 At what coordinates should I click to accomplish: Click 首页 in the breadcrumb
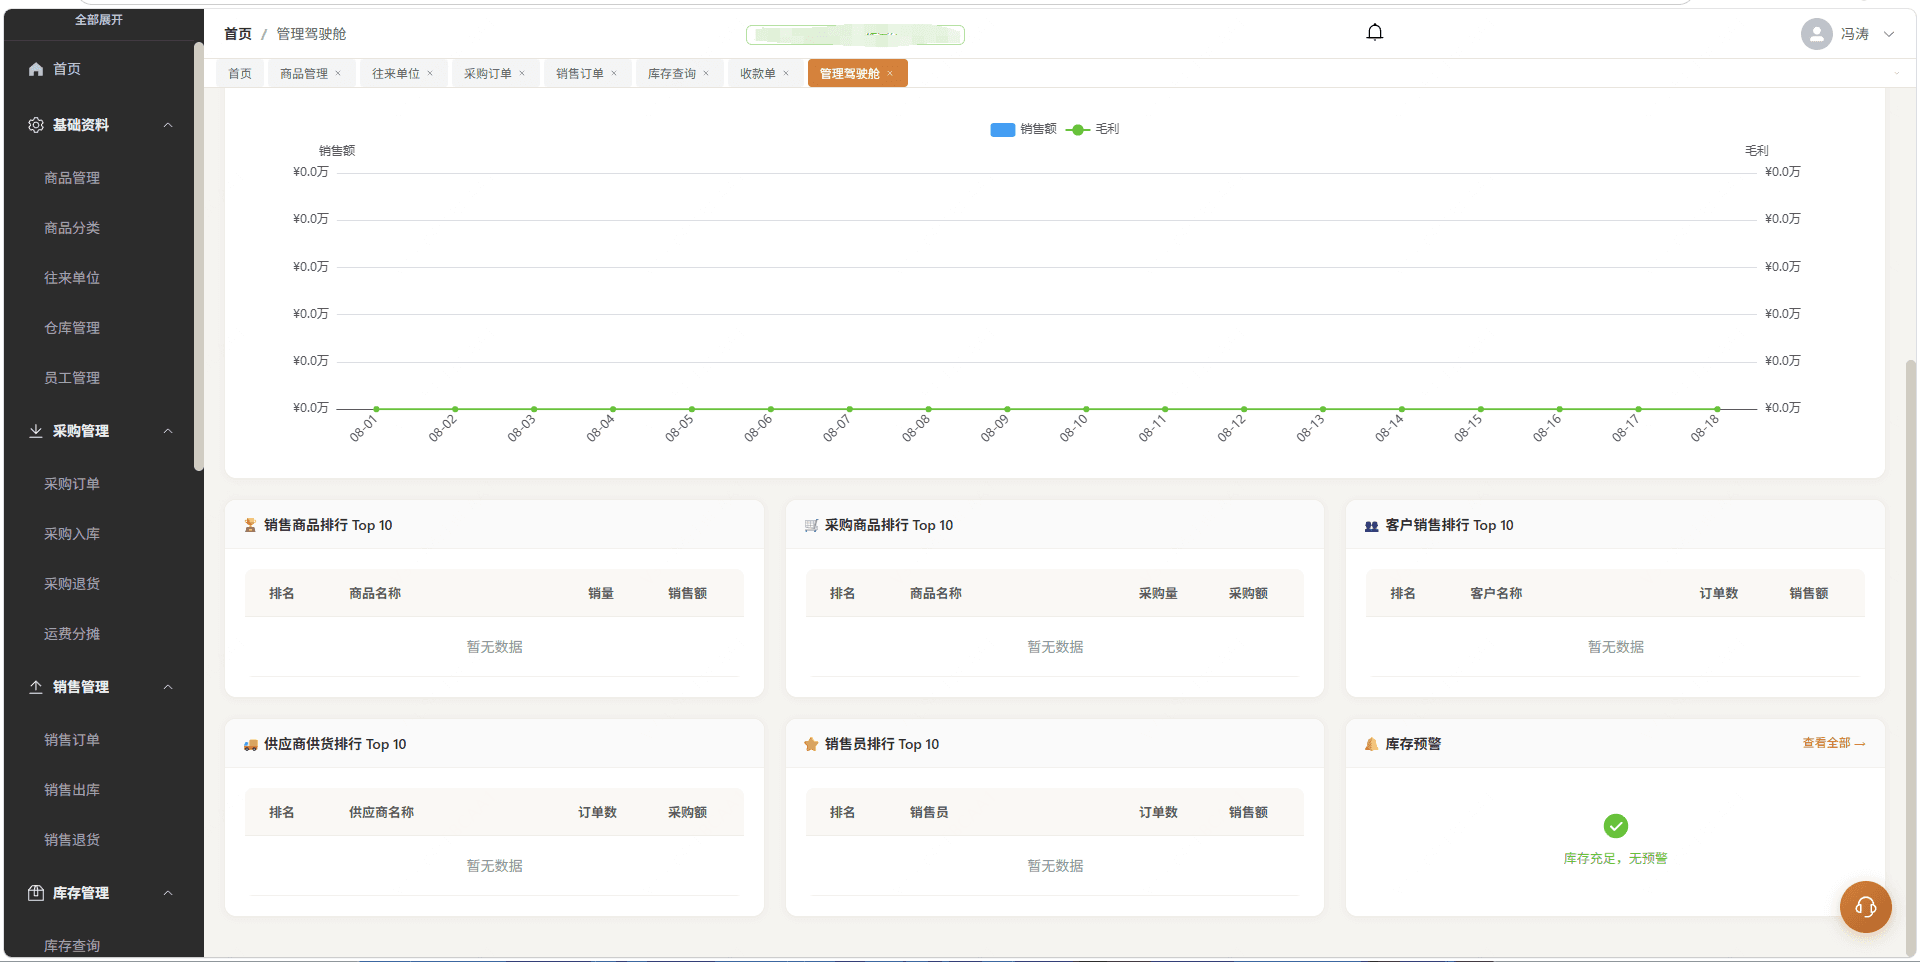click(238, 34)
